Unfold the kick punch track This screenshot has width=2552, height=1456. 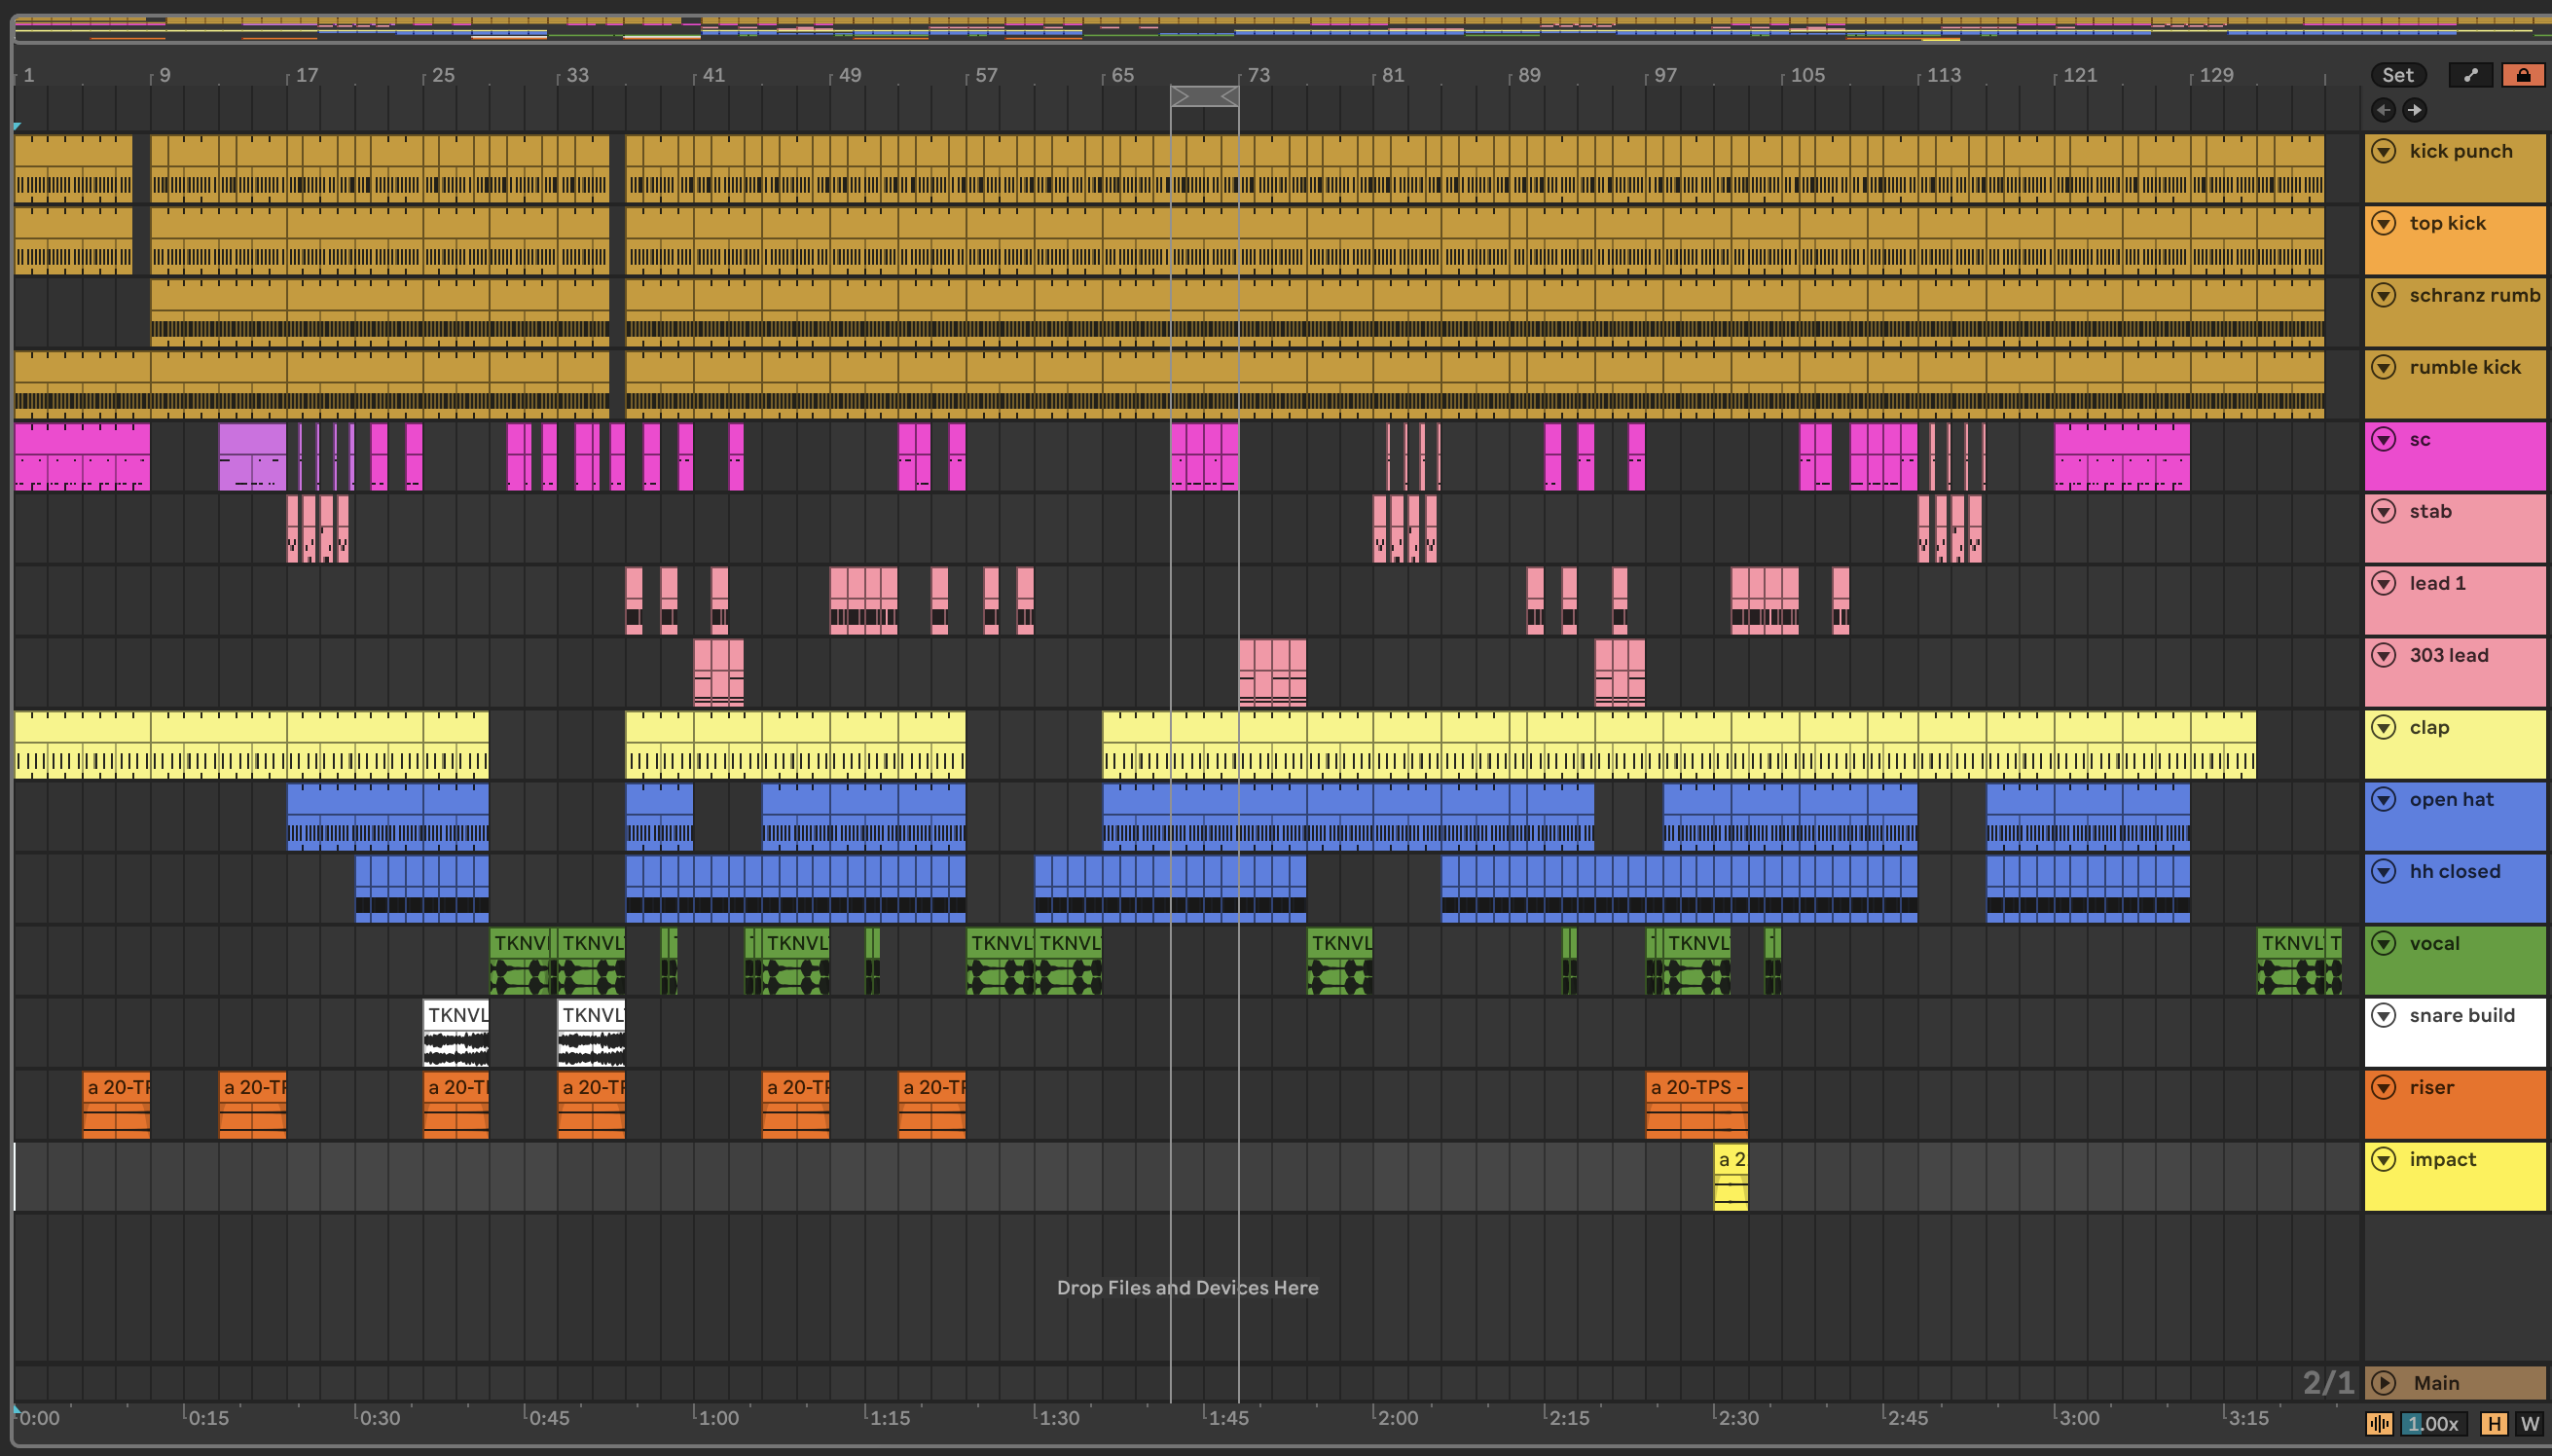(2384, 151)
